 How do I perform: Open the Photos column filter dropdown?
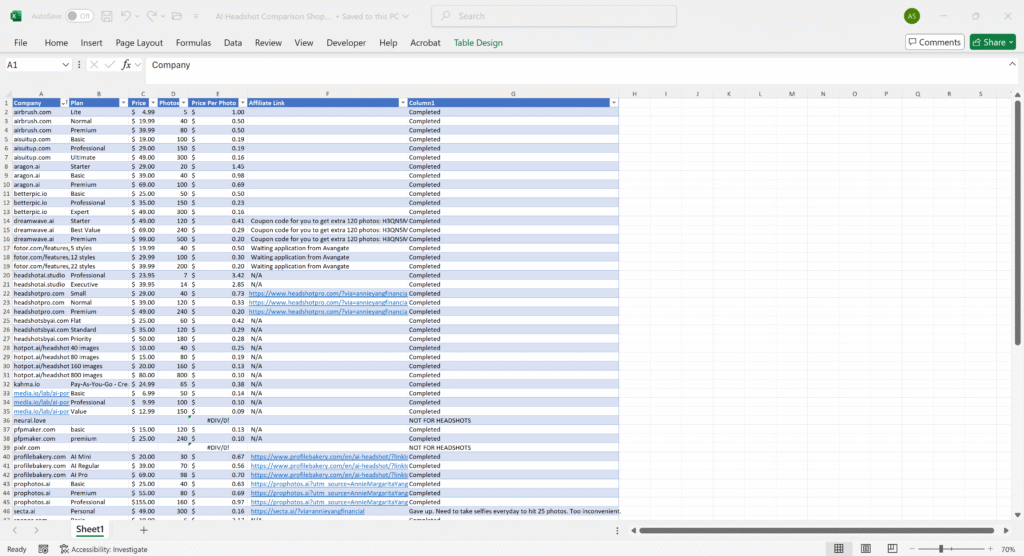(x=184, y=103)
